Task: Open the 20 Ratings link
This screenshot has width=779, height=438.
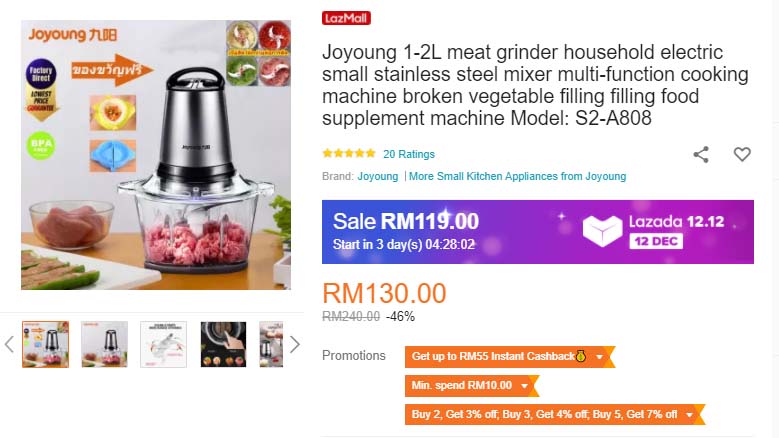Action: [x=409, y=154]
